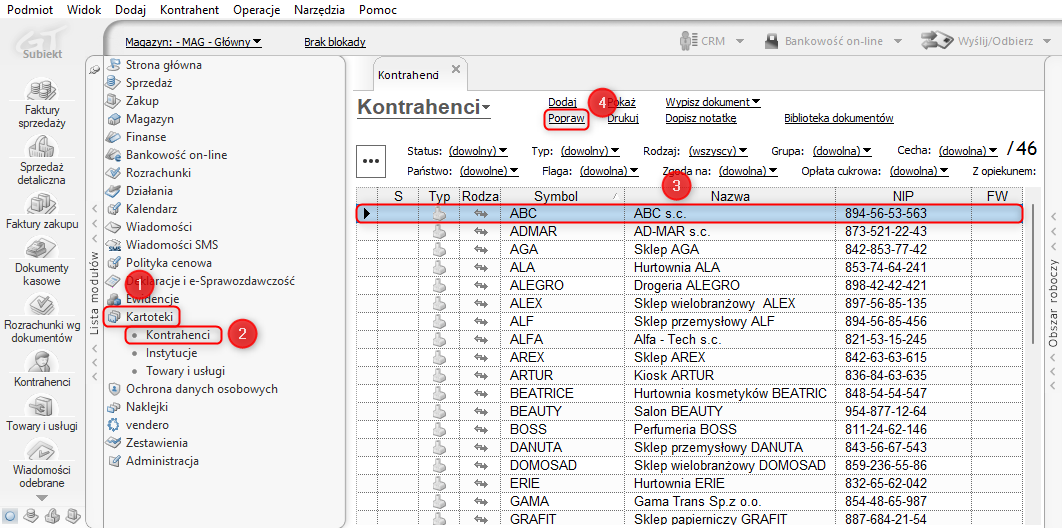Select Towary i usługi under Kartoteki

click(186, 371)
